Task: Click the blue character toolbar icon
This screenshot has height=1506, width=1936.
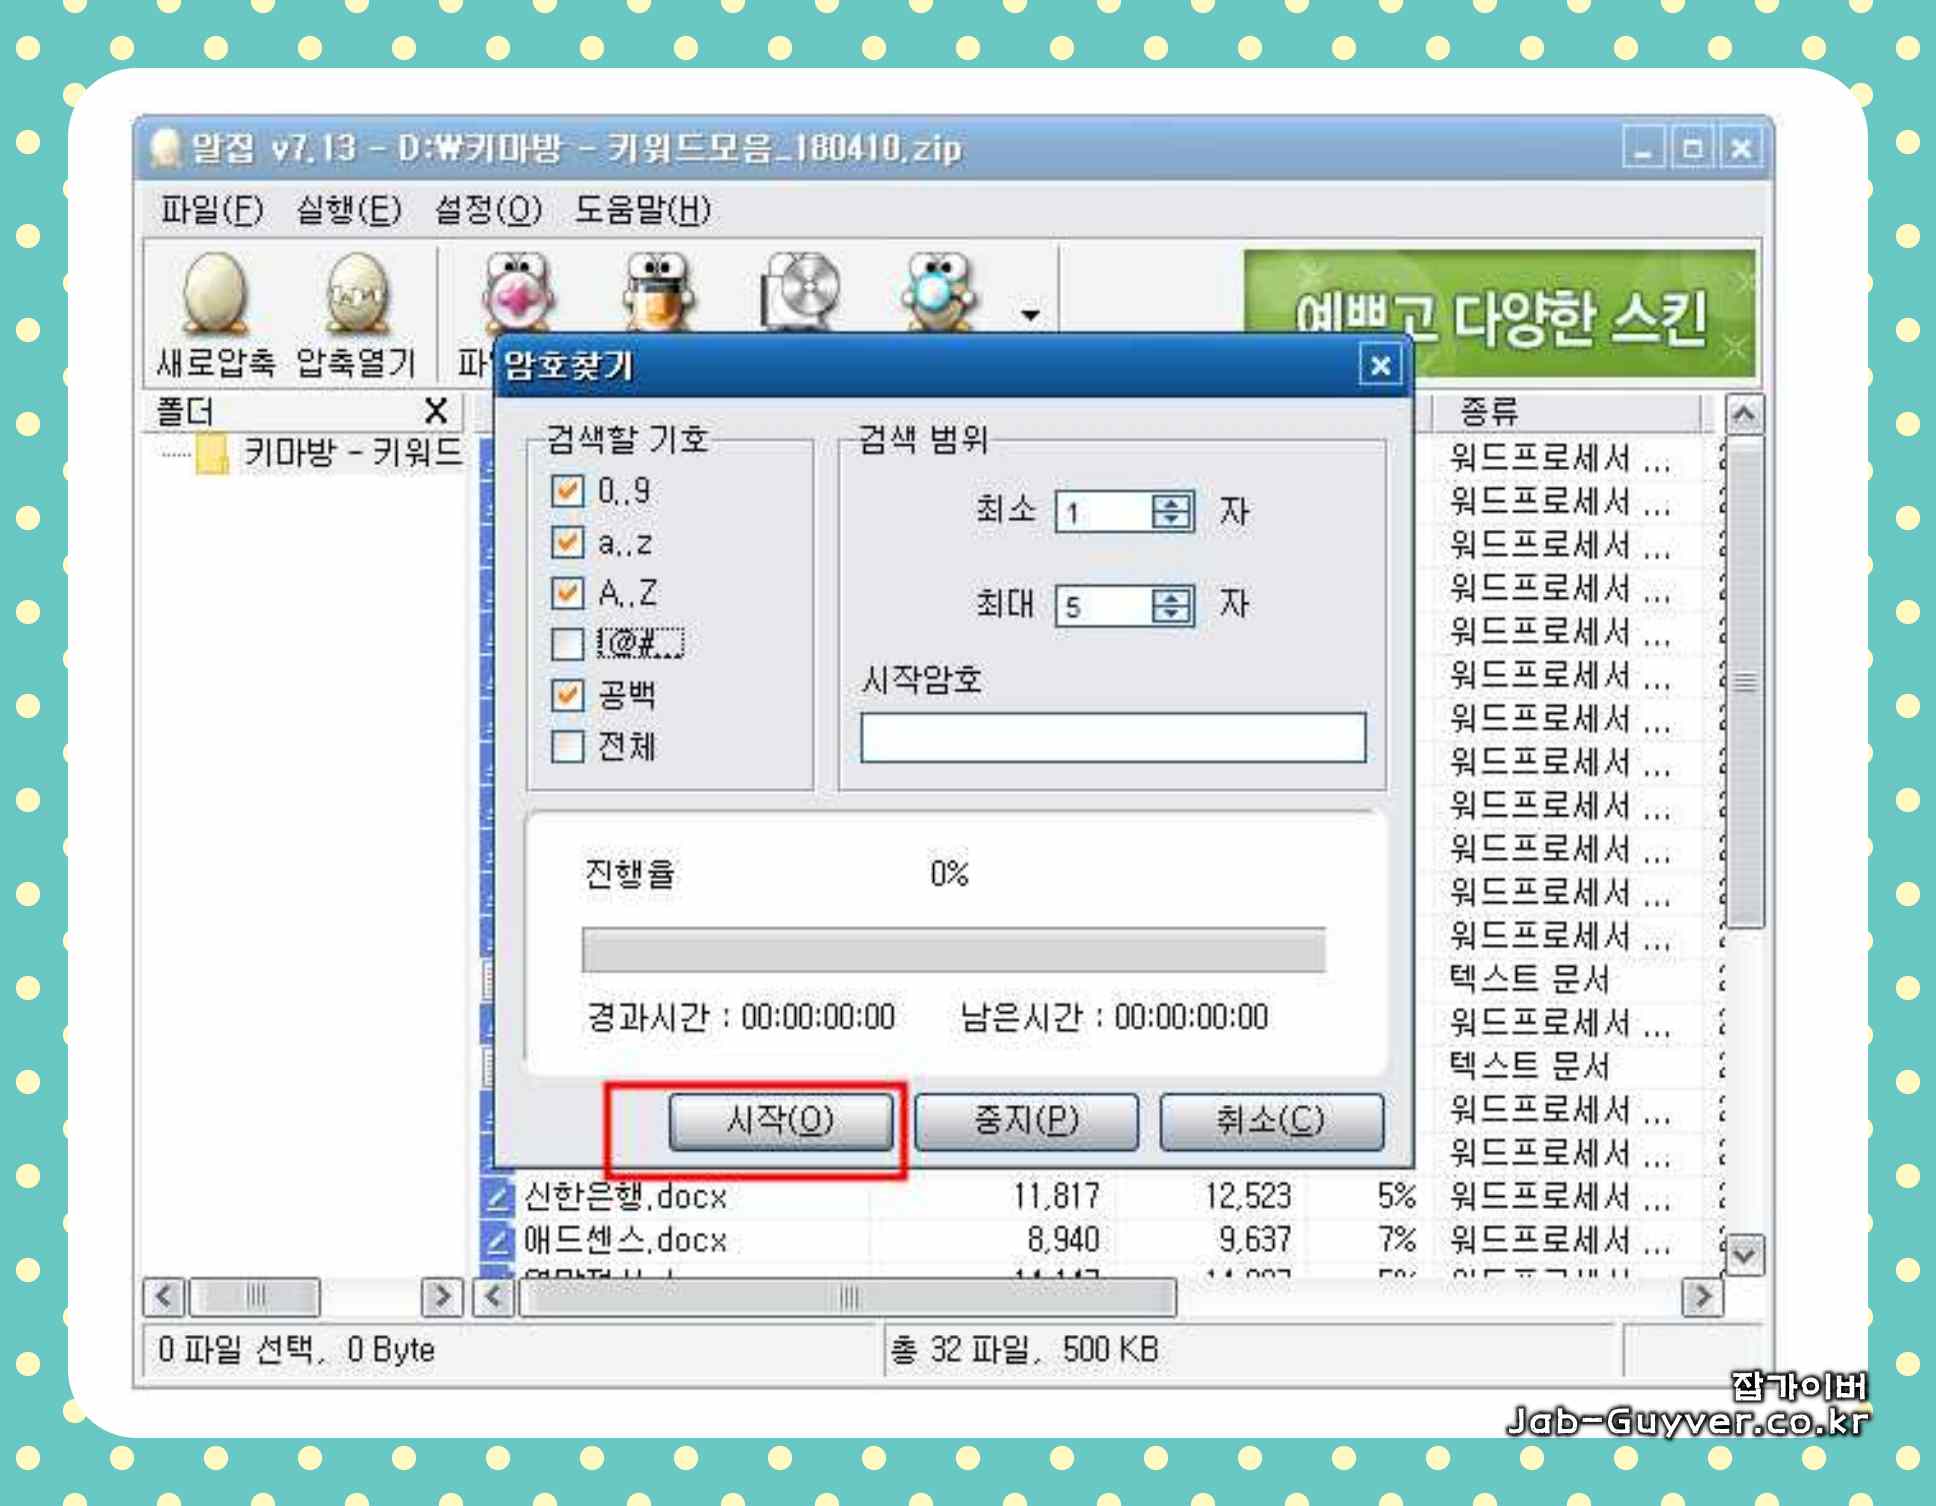Action: [x=937, y=293]
